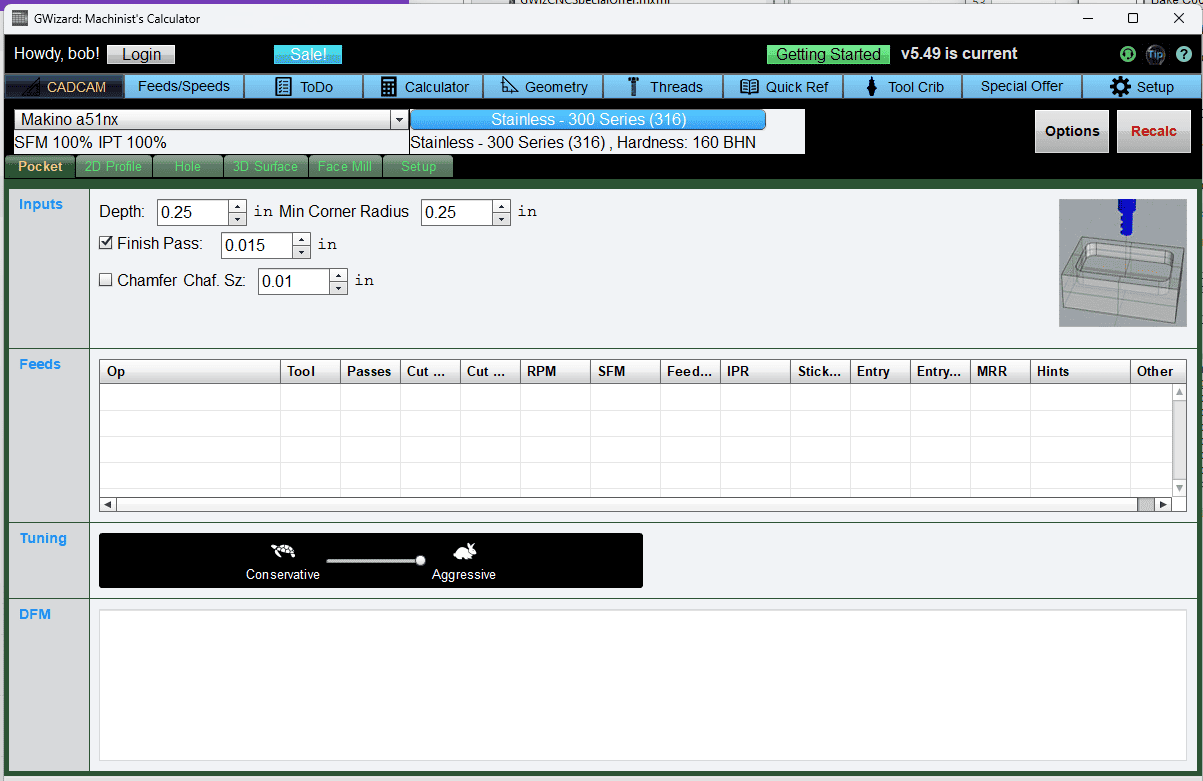The height and width of the screenshot is (781, 1203).
Task: Increment Depth using its up arrow
Action: 237,206
